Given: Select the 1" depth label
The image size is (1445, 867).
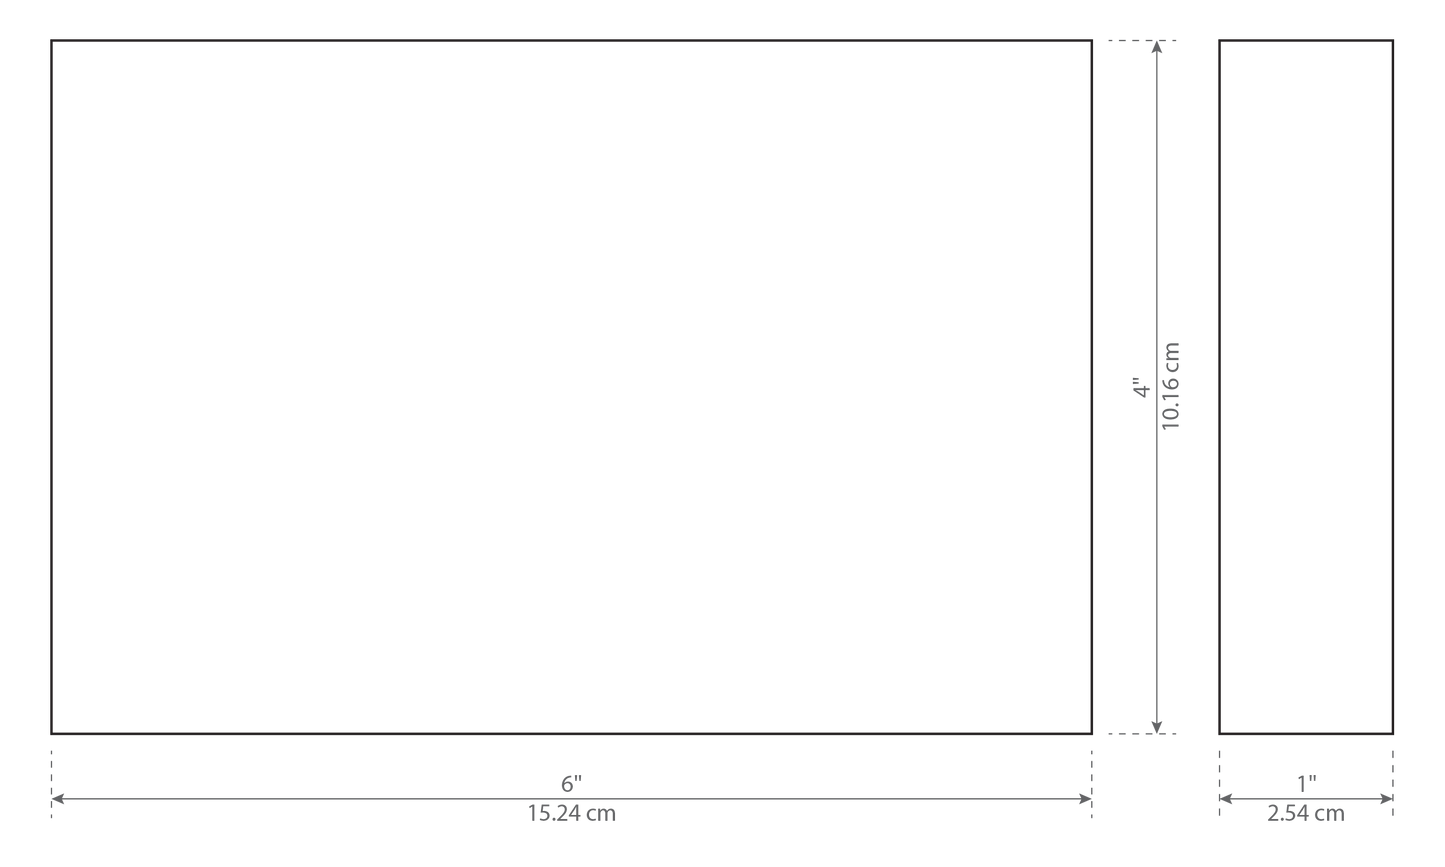Looking at the screenshot, I should coord(1306,781).
